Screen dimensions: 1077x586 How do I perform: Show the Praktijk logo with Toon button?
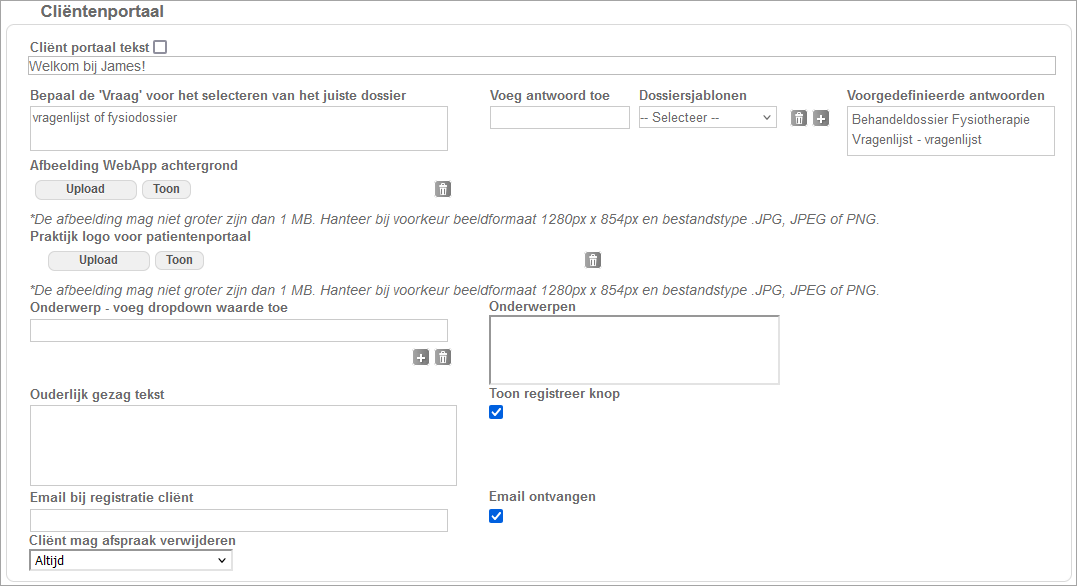click(x=179, y=261)
